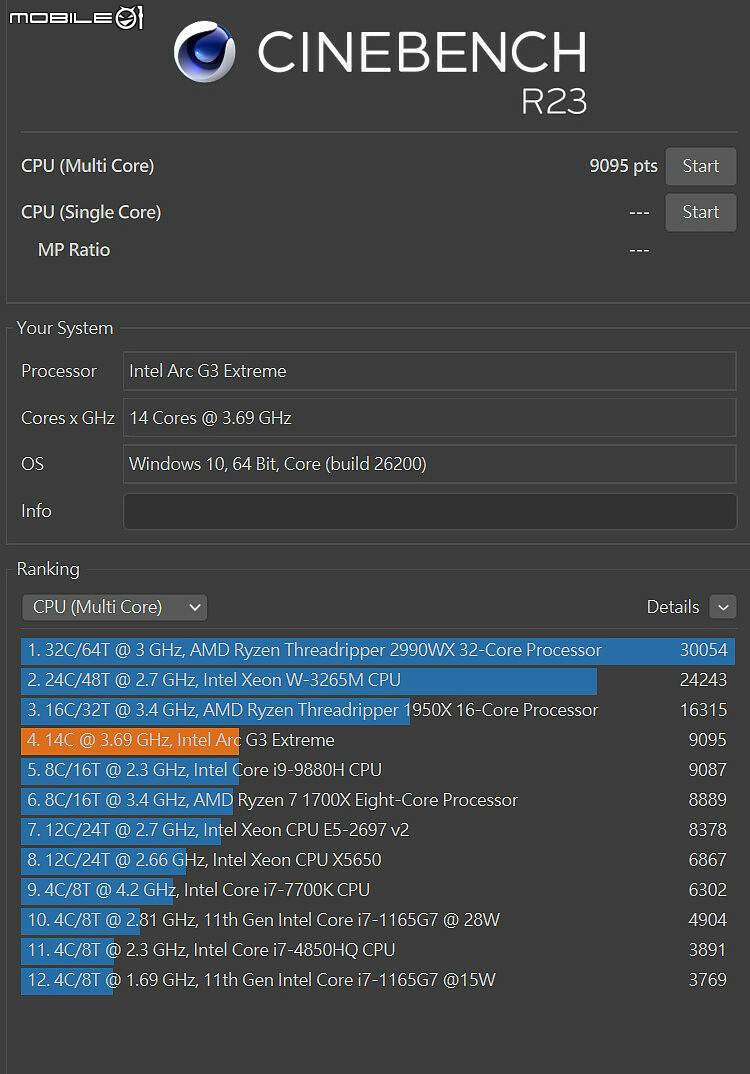Open the CPU (Multi Core) ranking dropdown

coord(114,607)
